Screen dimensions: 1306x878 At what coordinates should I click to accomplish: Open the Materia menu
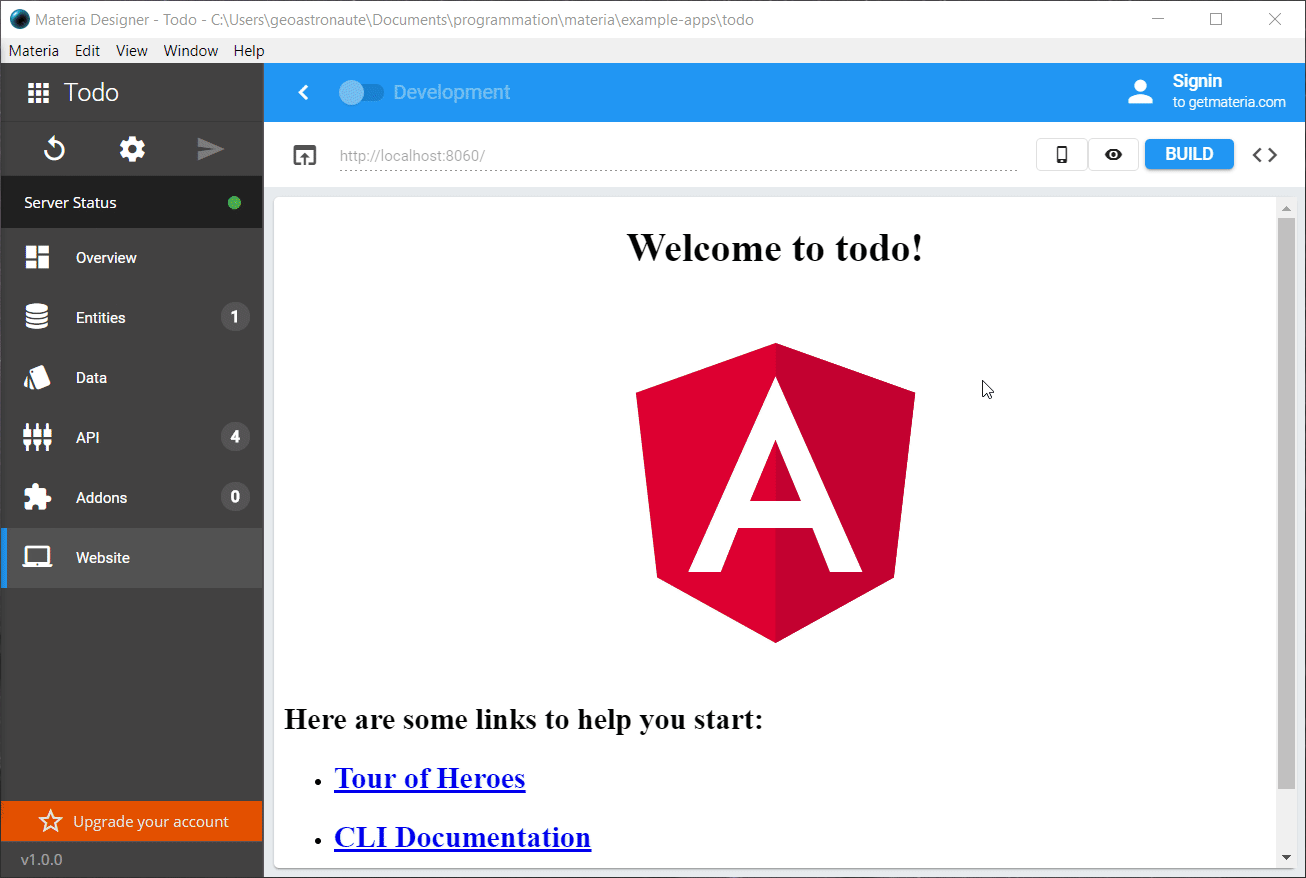click(33, 50)
